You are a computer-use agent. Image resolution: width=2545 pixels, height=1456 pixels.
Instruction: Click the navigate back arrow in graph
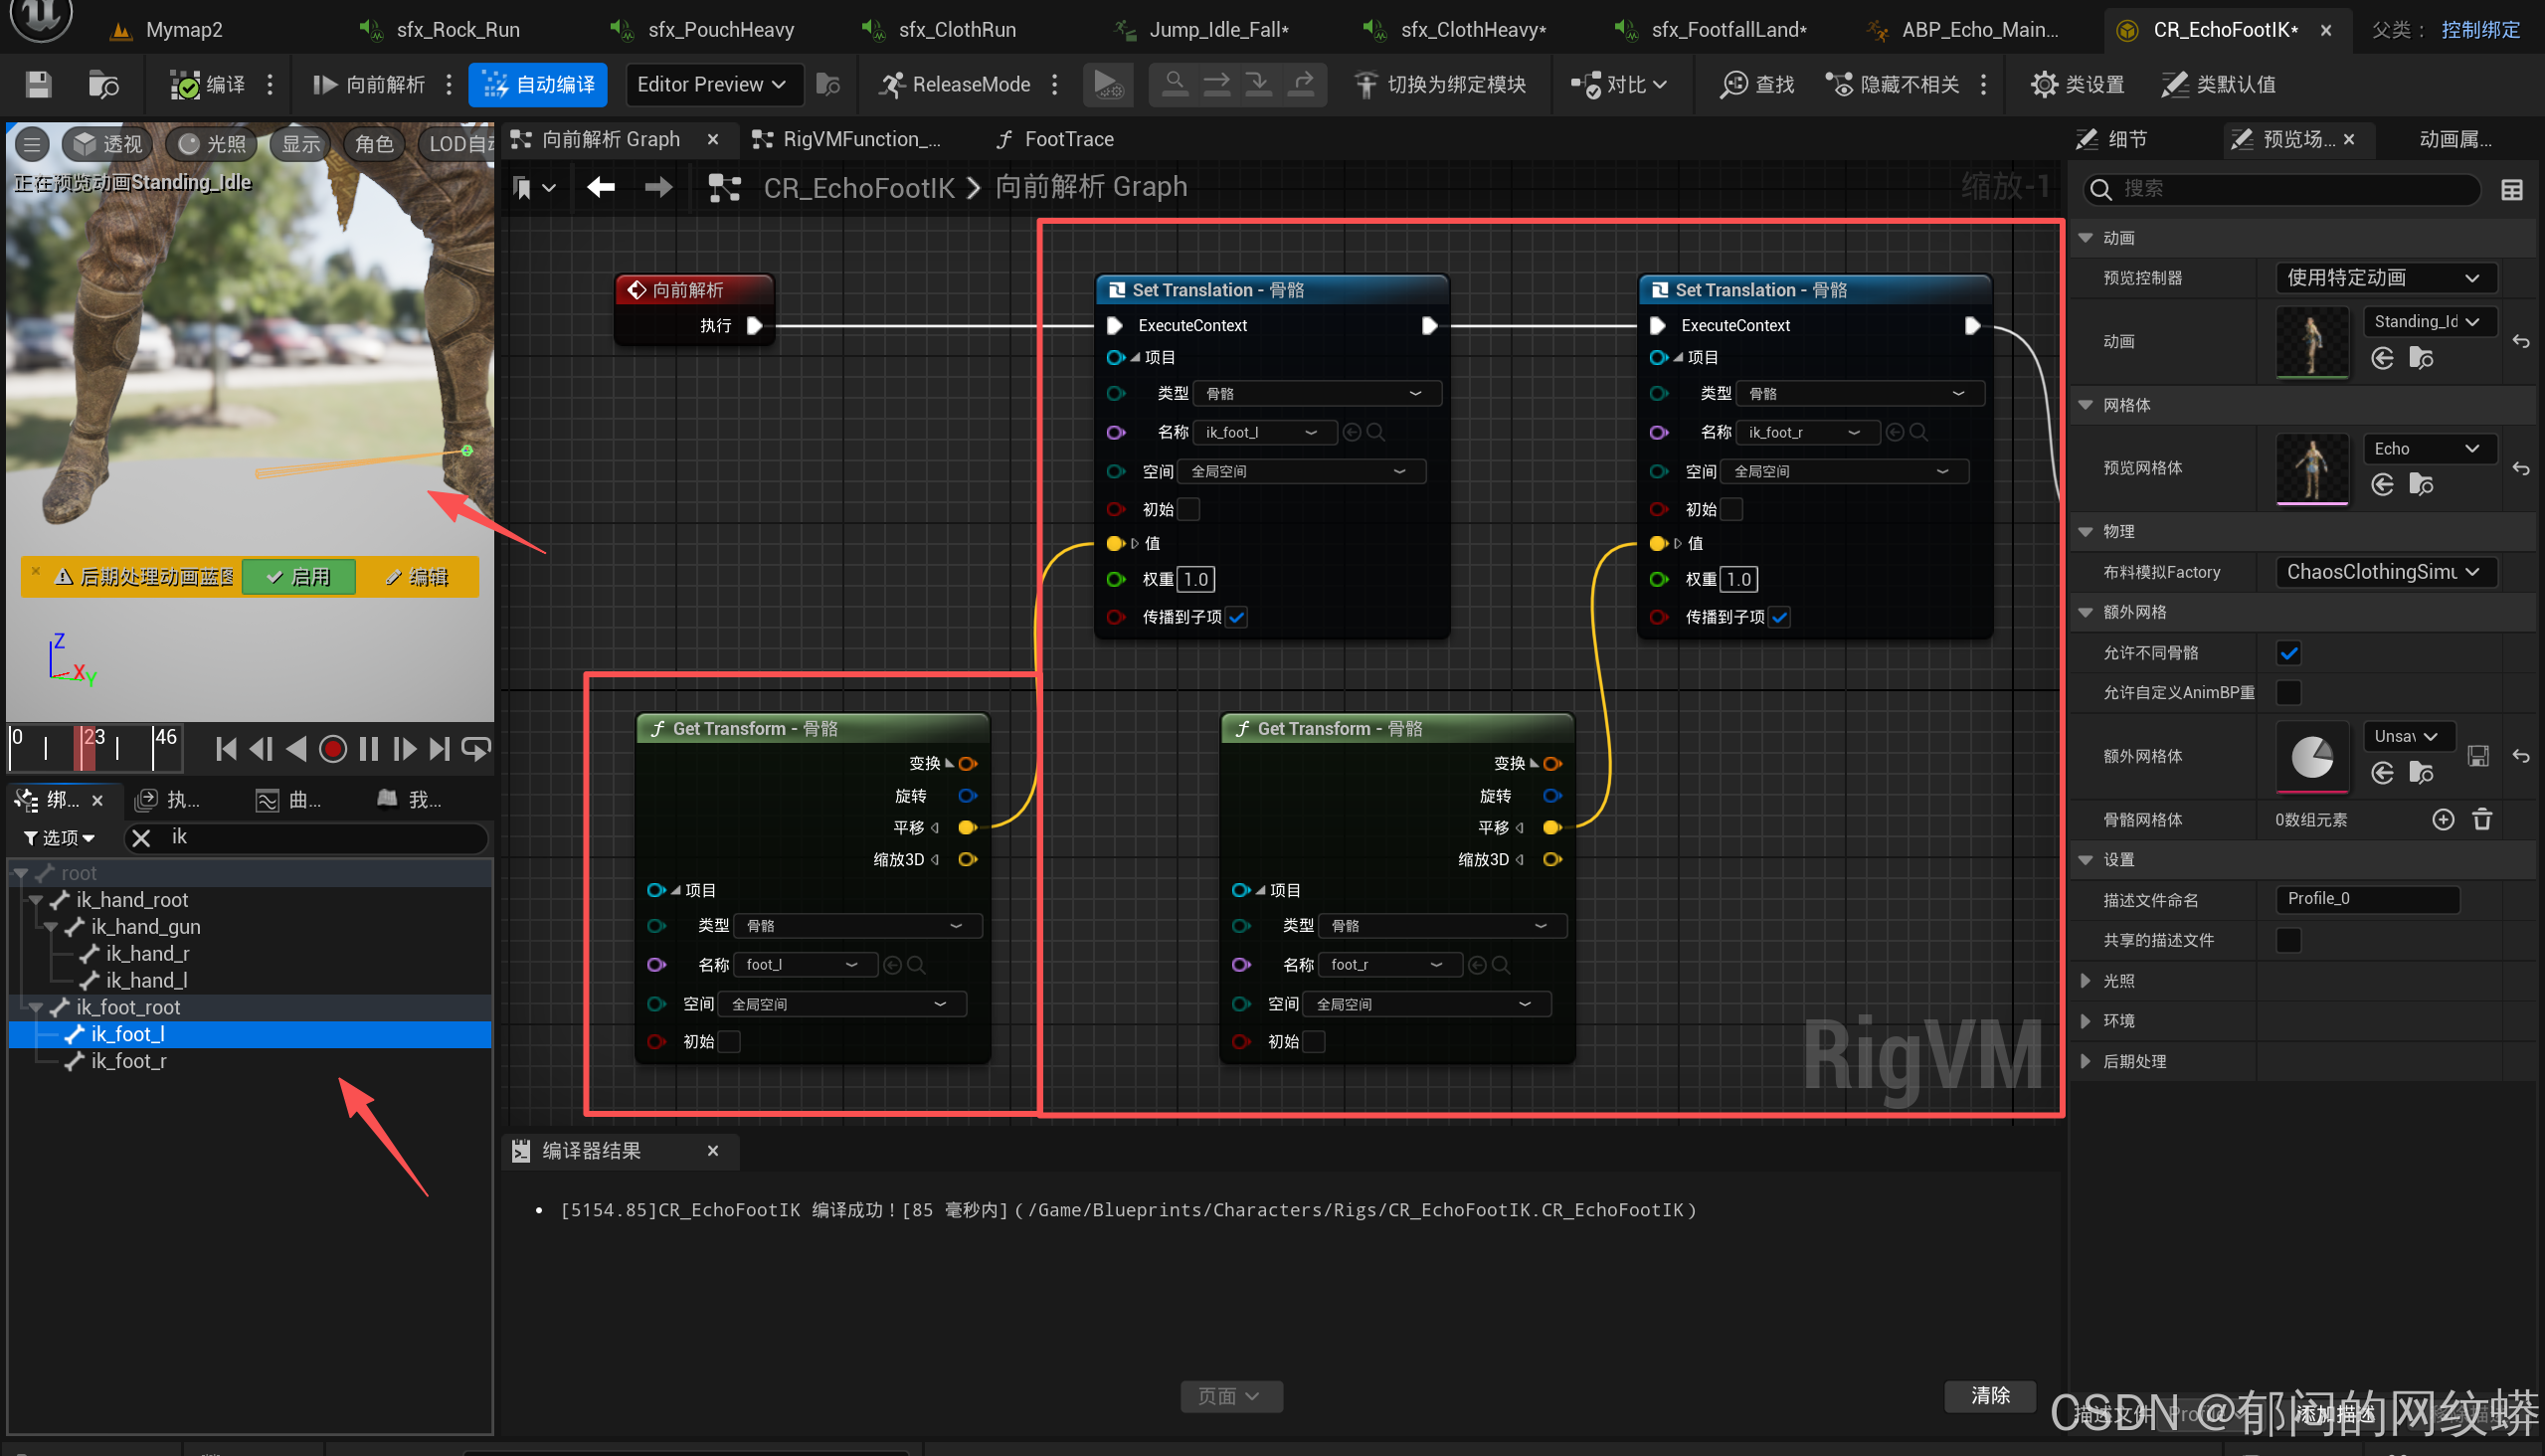pyautogui.click(x=601, y=187)
